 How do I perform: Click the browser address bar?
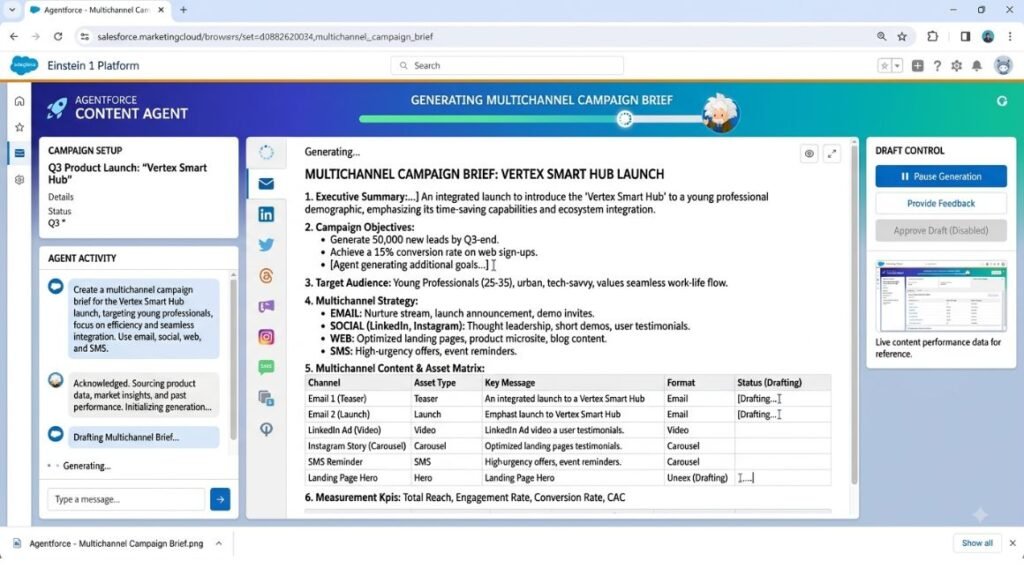(483, 37)
